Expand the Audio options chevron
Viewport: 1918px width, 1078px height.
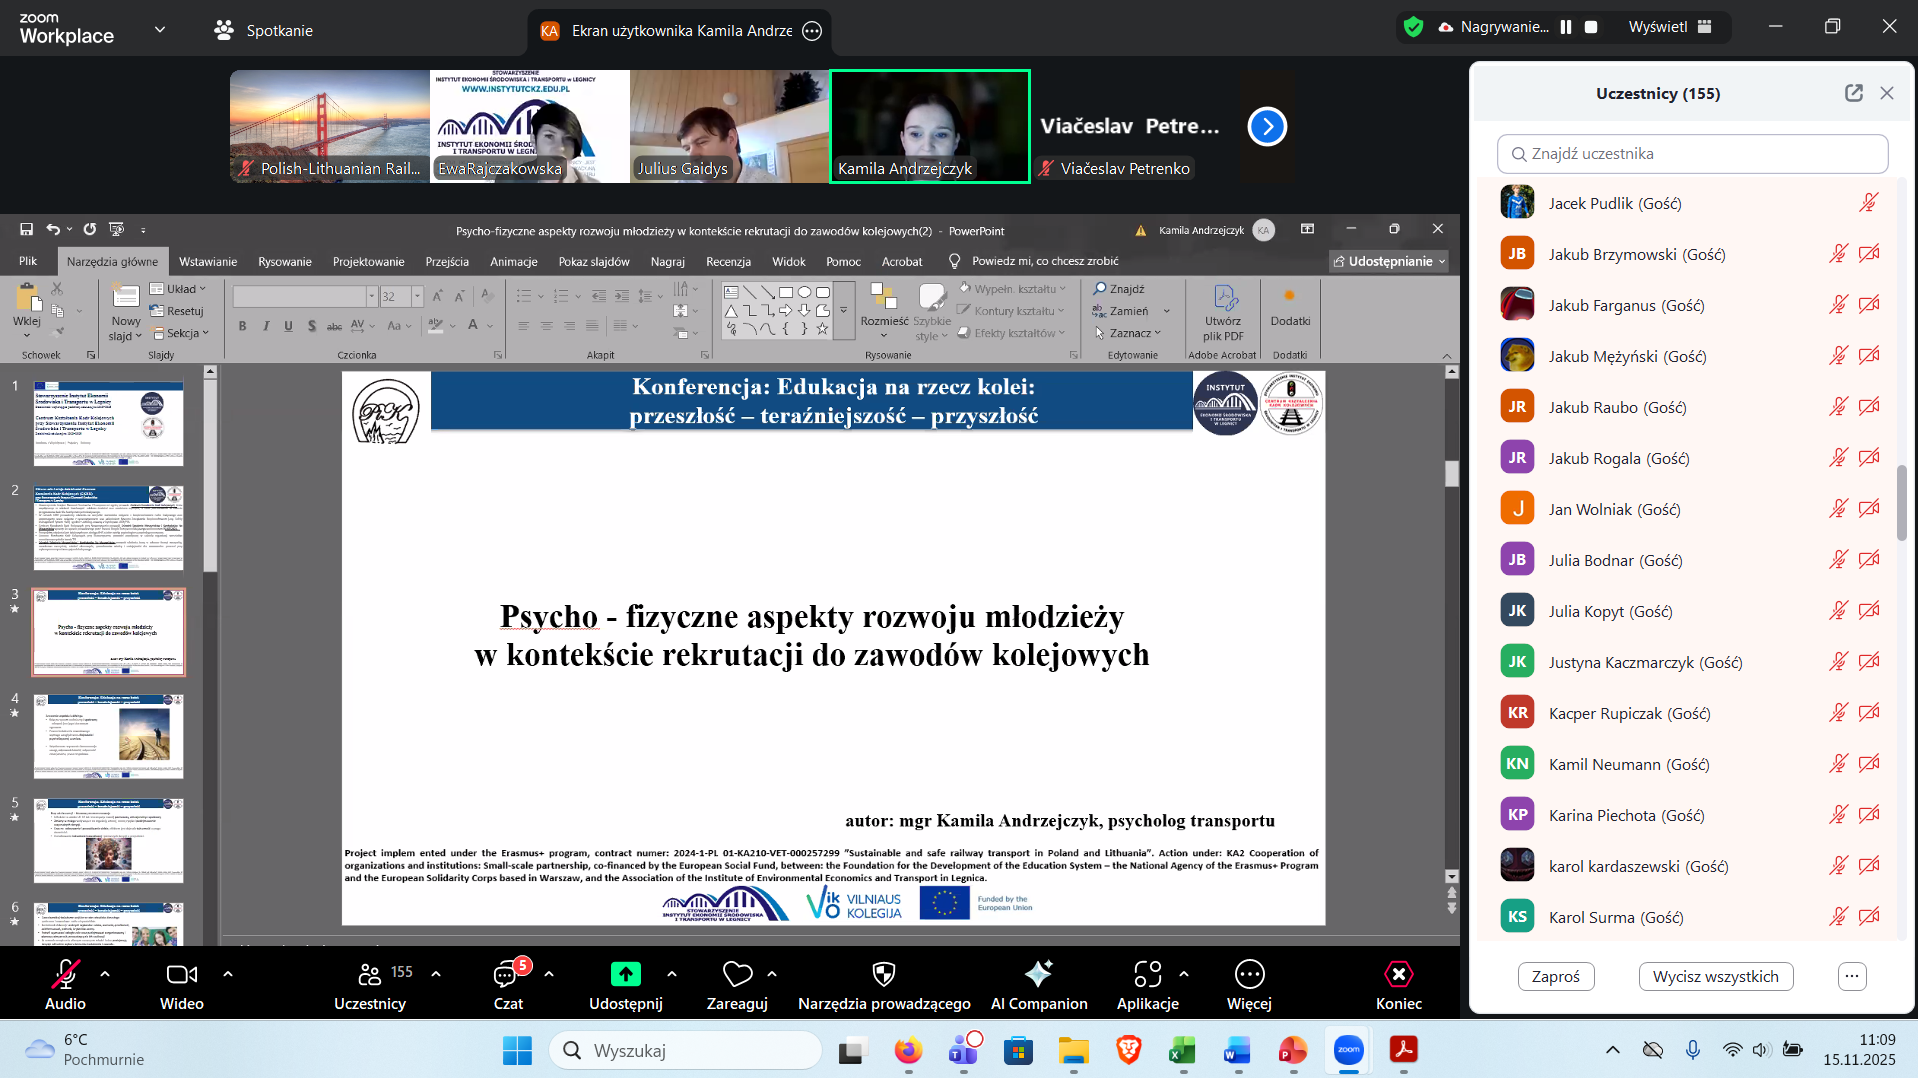[x=105, y=973]
